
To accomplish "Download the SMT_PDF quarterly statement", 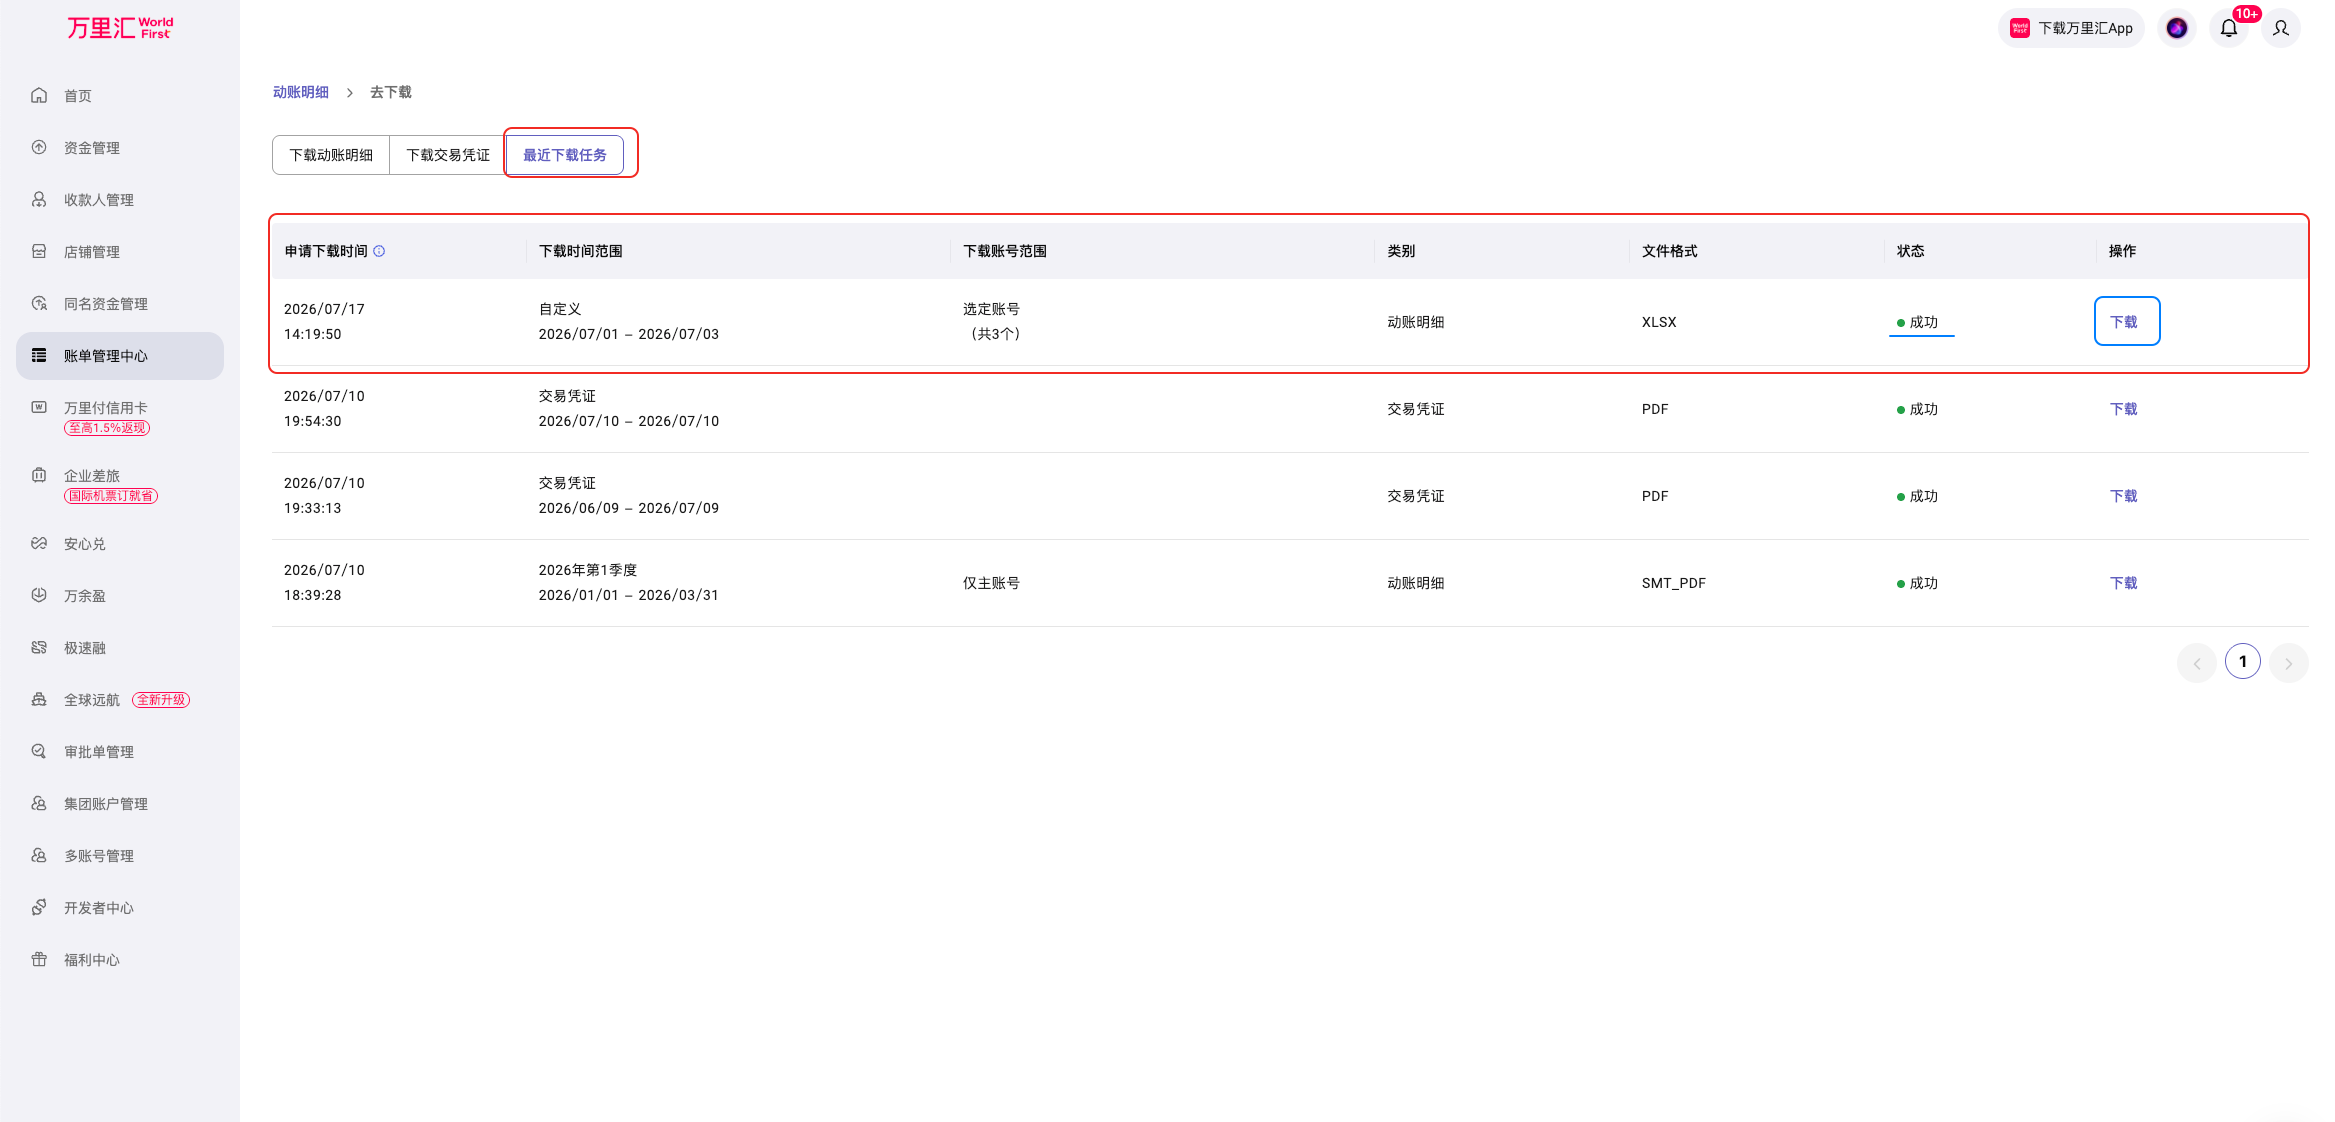I will [2123, 583].
